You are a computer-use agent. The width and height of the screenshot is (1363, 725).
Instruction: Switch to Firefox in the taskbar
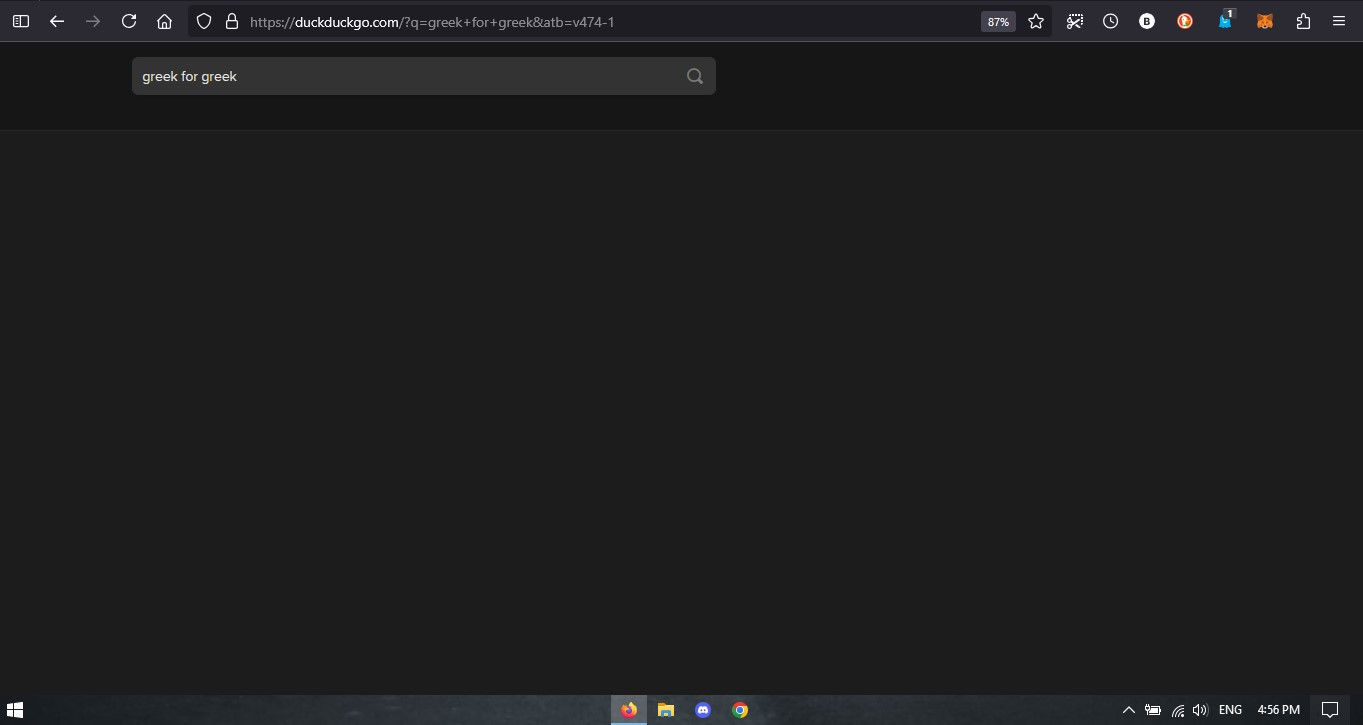tap(629, 710)
